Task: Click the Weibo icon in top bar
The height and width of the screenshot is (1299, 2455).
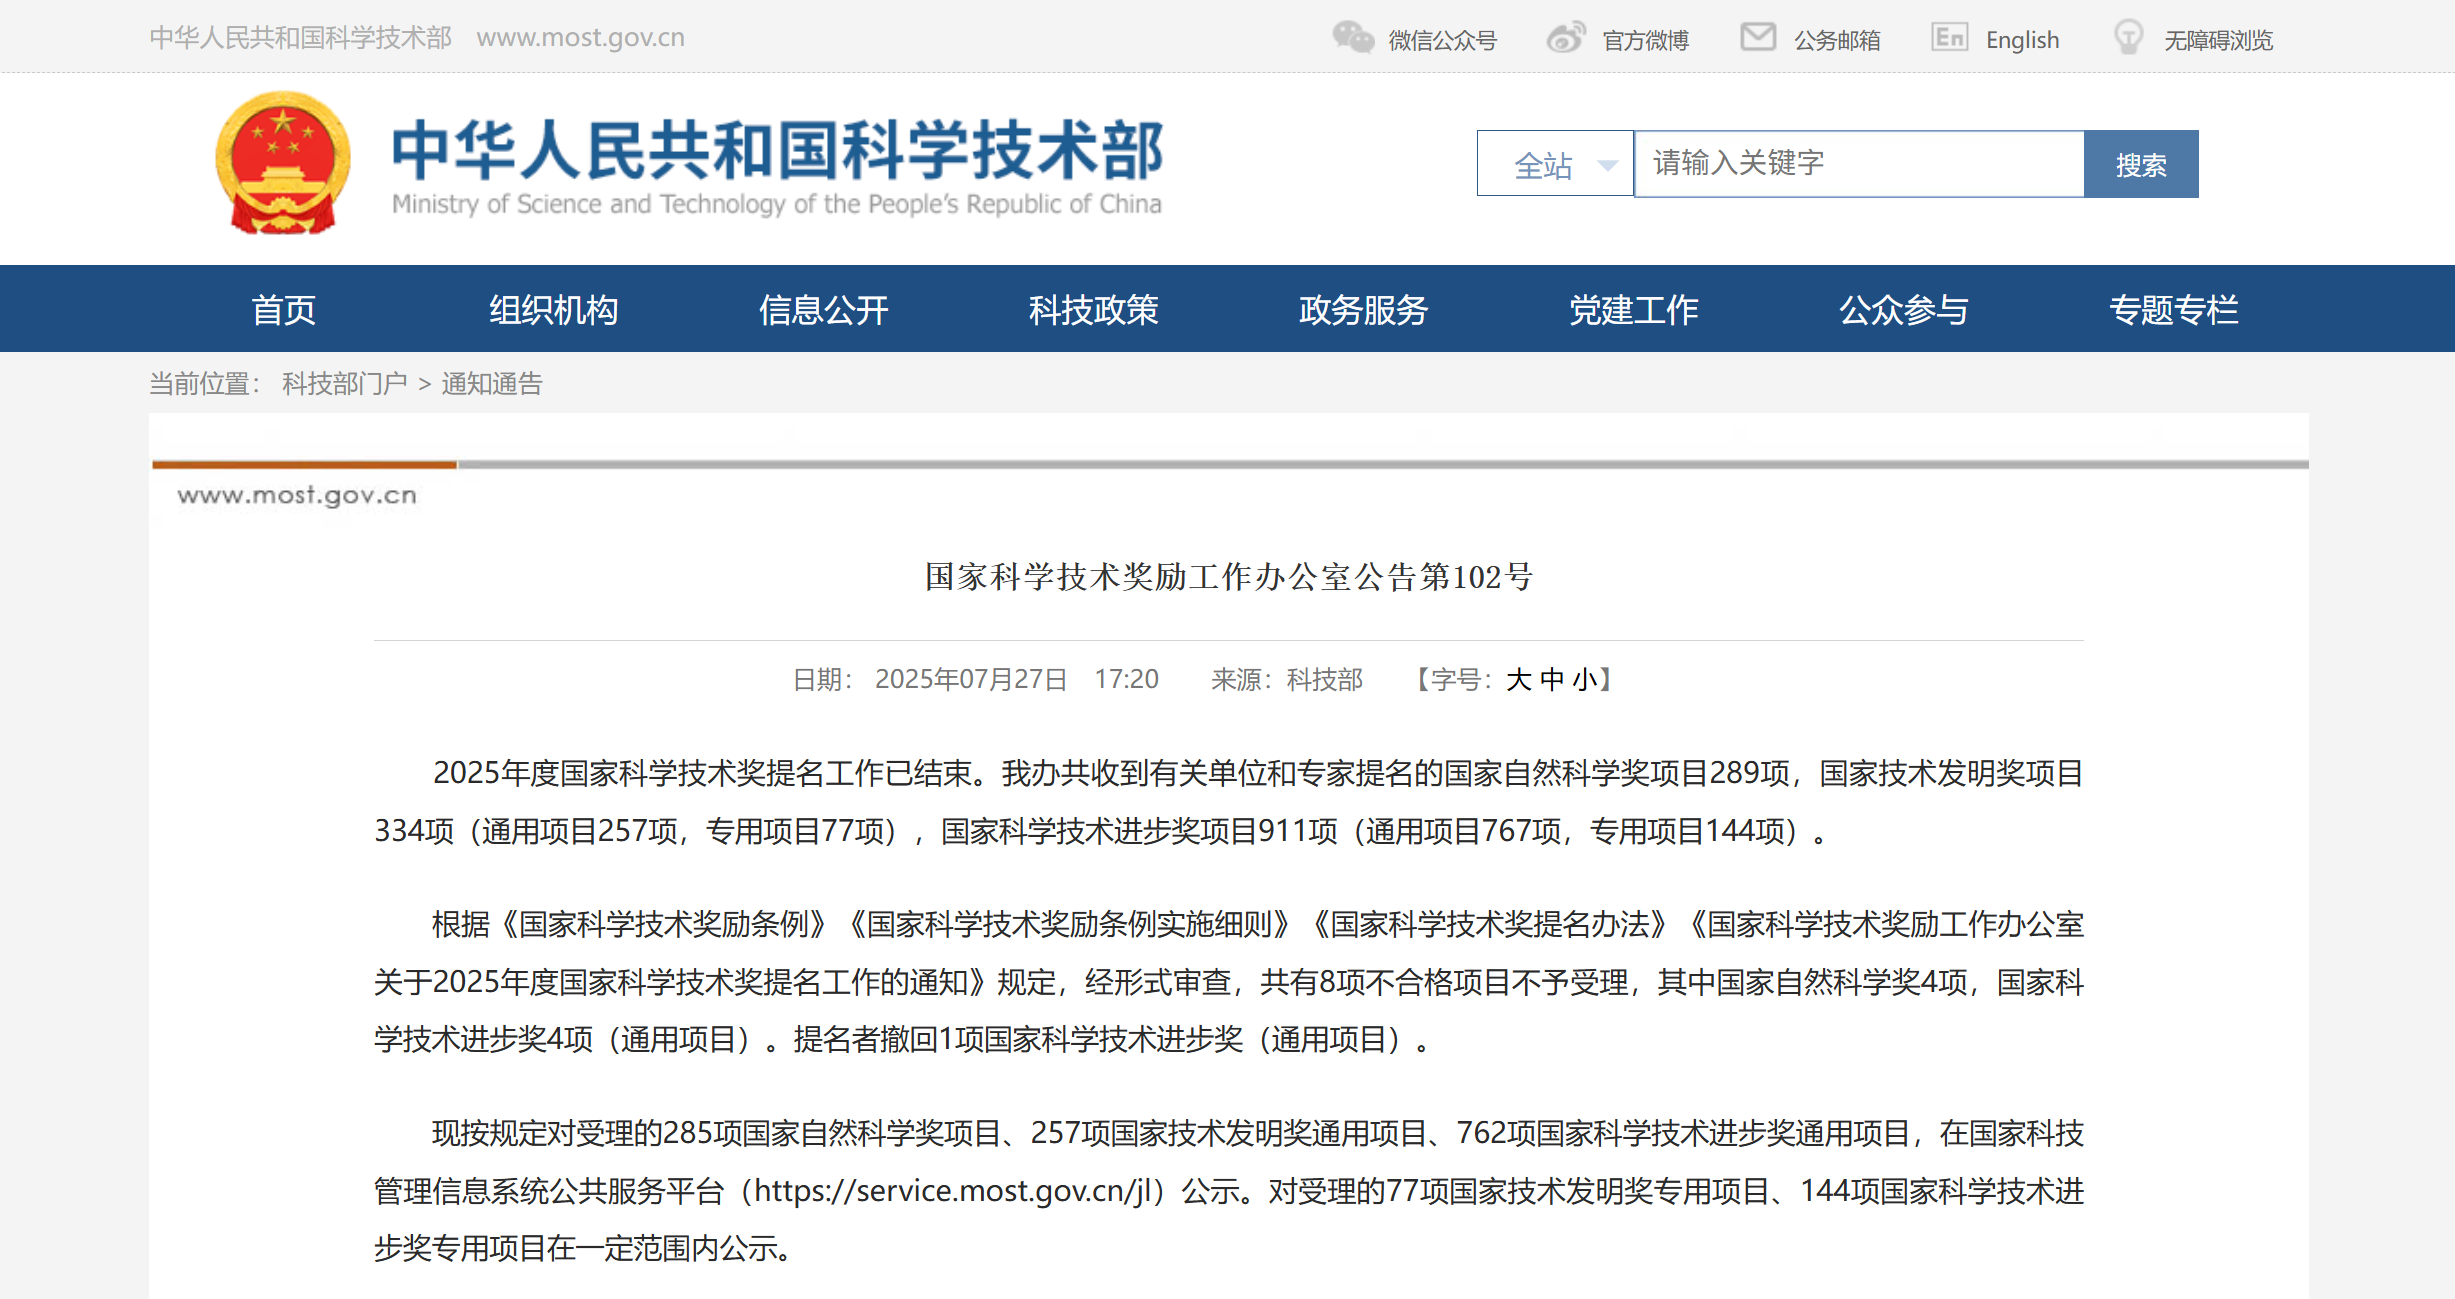Action: 1565,38
